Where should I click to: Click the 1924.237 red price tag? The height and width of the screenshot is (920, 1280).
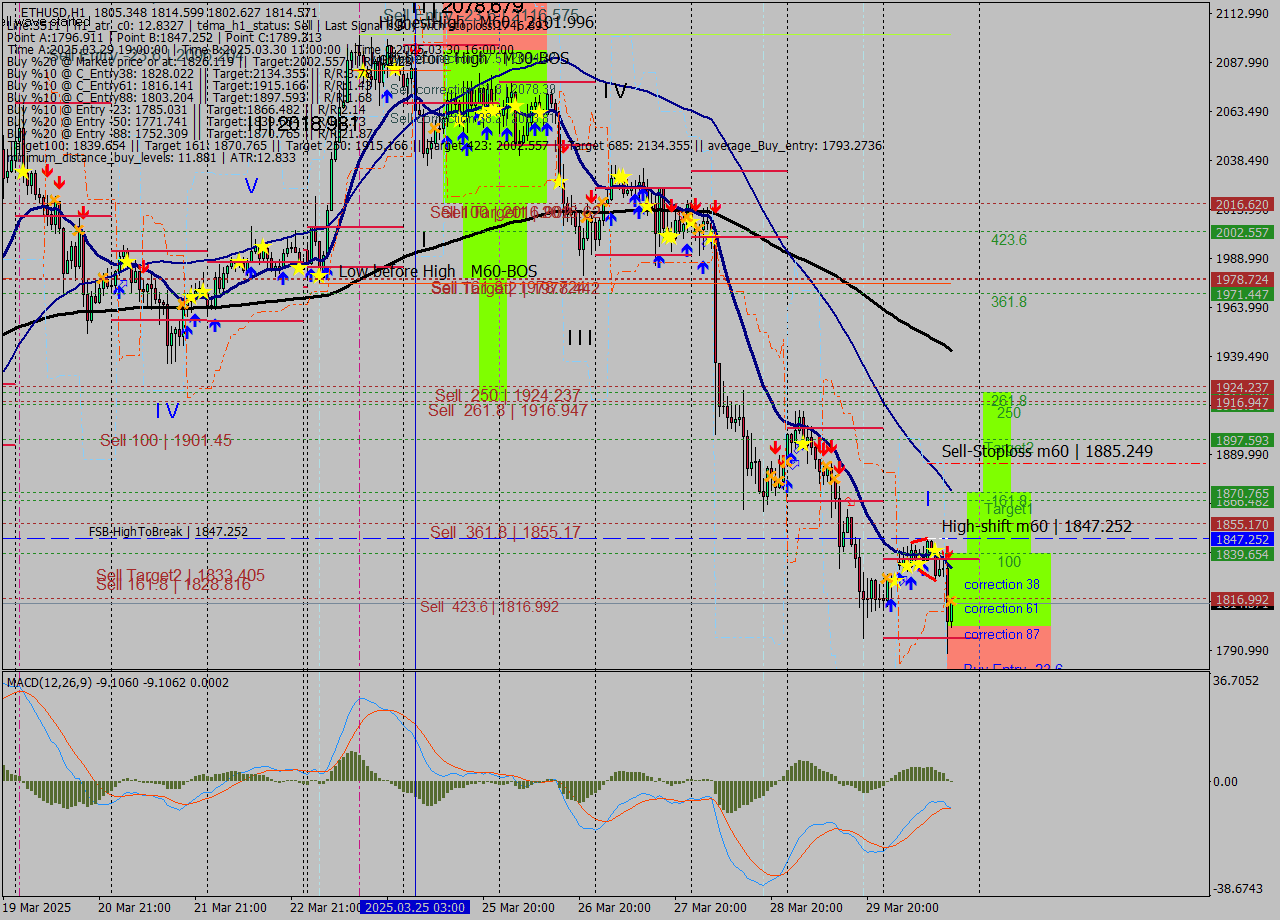[x=1242, y=387]
